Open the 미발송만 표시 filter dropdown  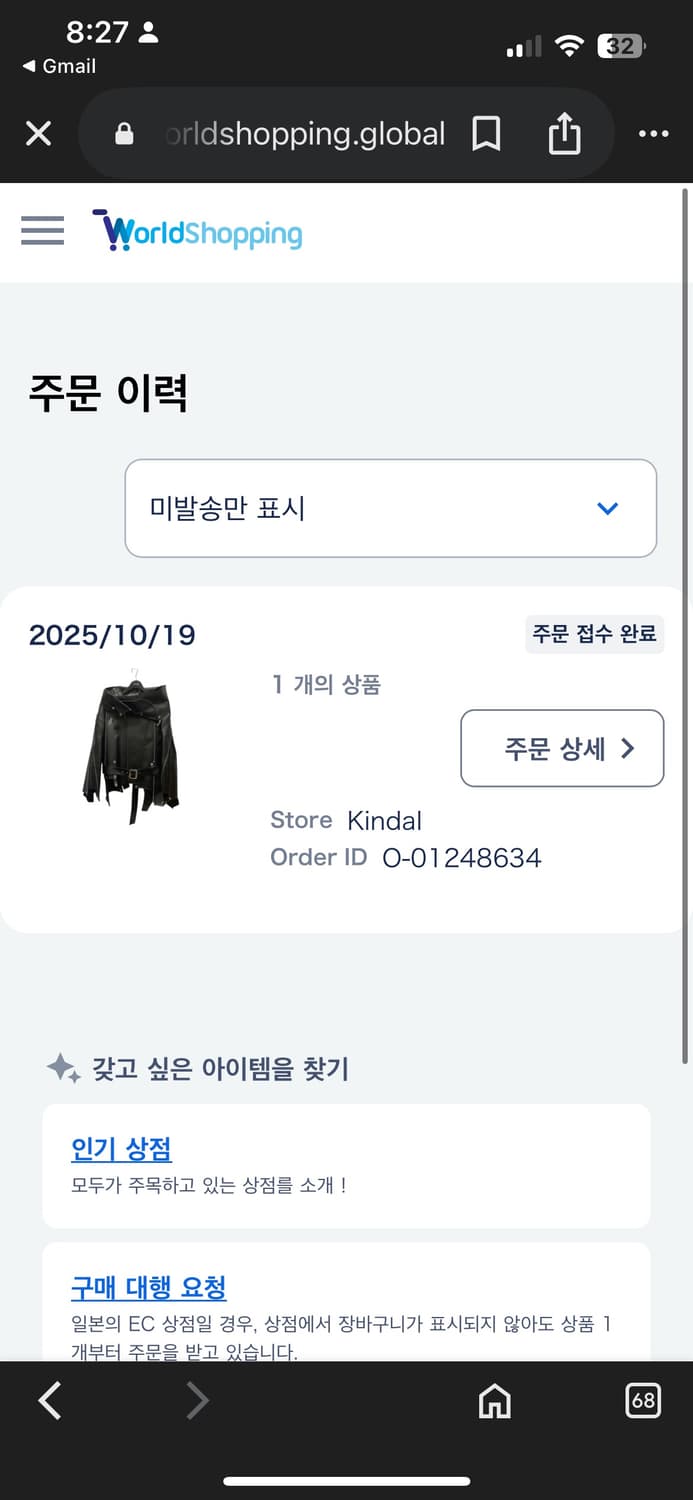click(390, 508)
